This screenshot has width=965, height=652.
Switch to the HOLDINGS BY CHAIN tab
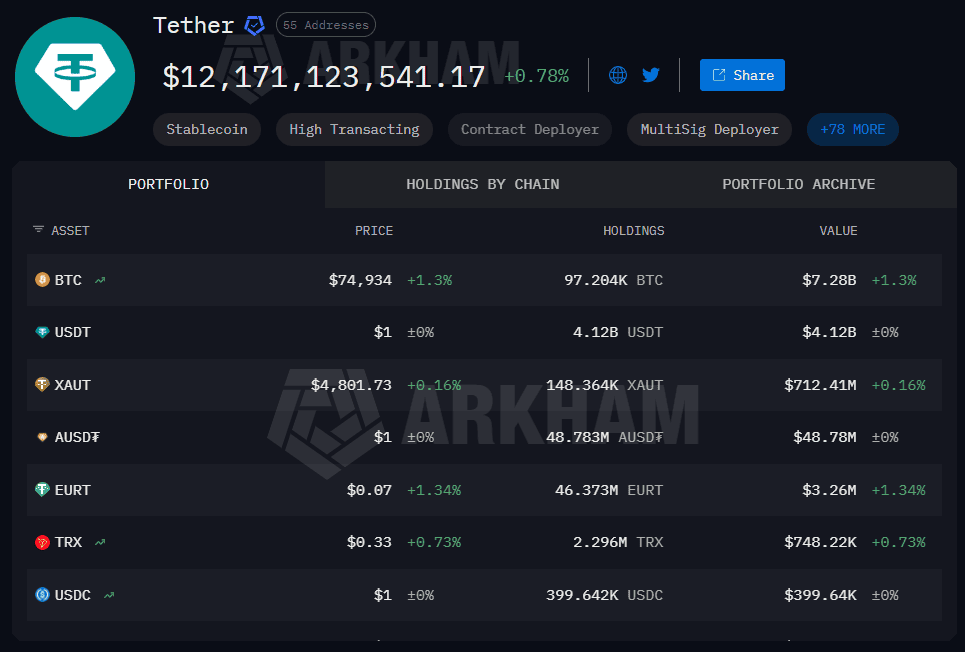[x=483, y=184]
